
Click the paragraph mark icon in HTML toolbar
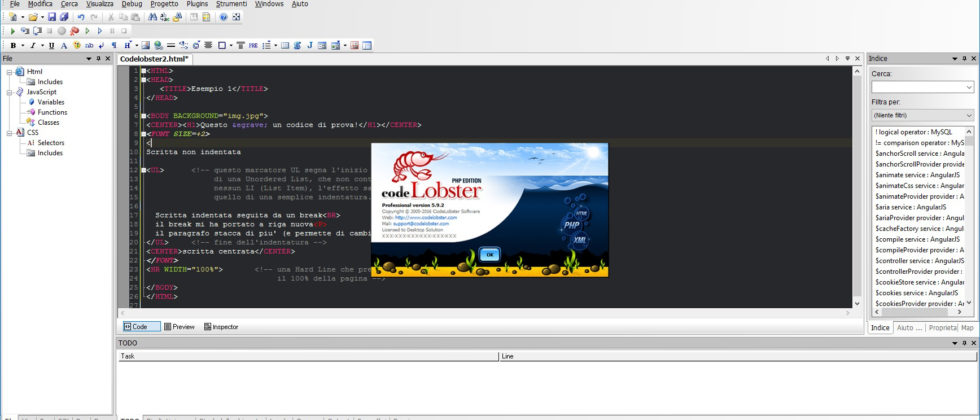pos(113,45)
